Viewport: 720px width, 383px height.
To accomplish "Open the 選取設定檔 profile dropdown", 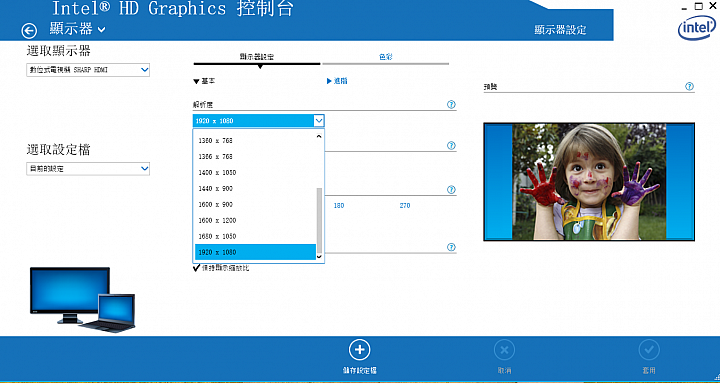I will point(88,169).
